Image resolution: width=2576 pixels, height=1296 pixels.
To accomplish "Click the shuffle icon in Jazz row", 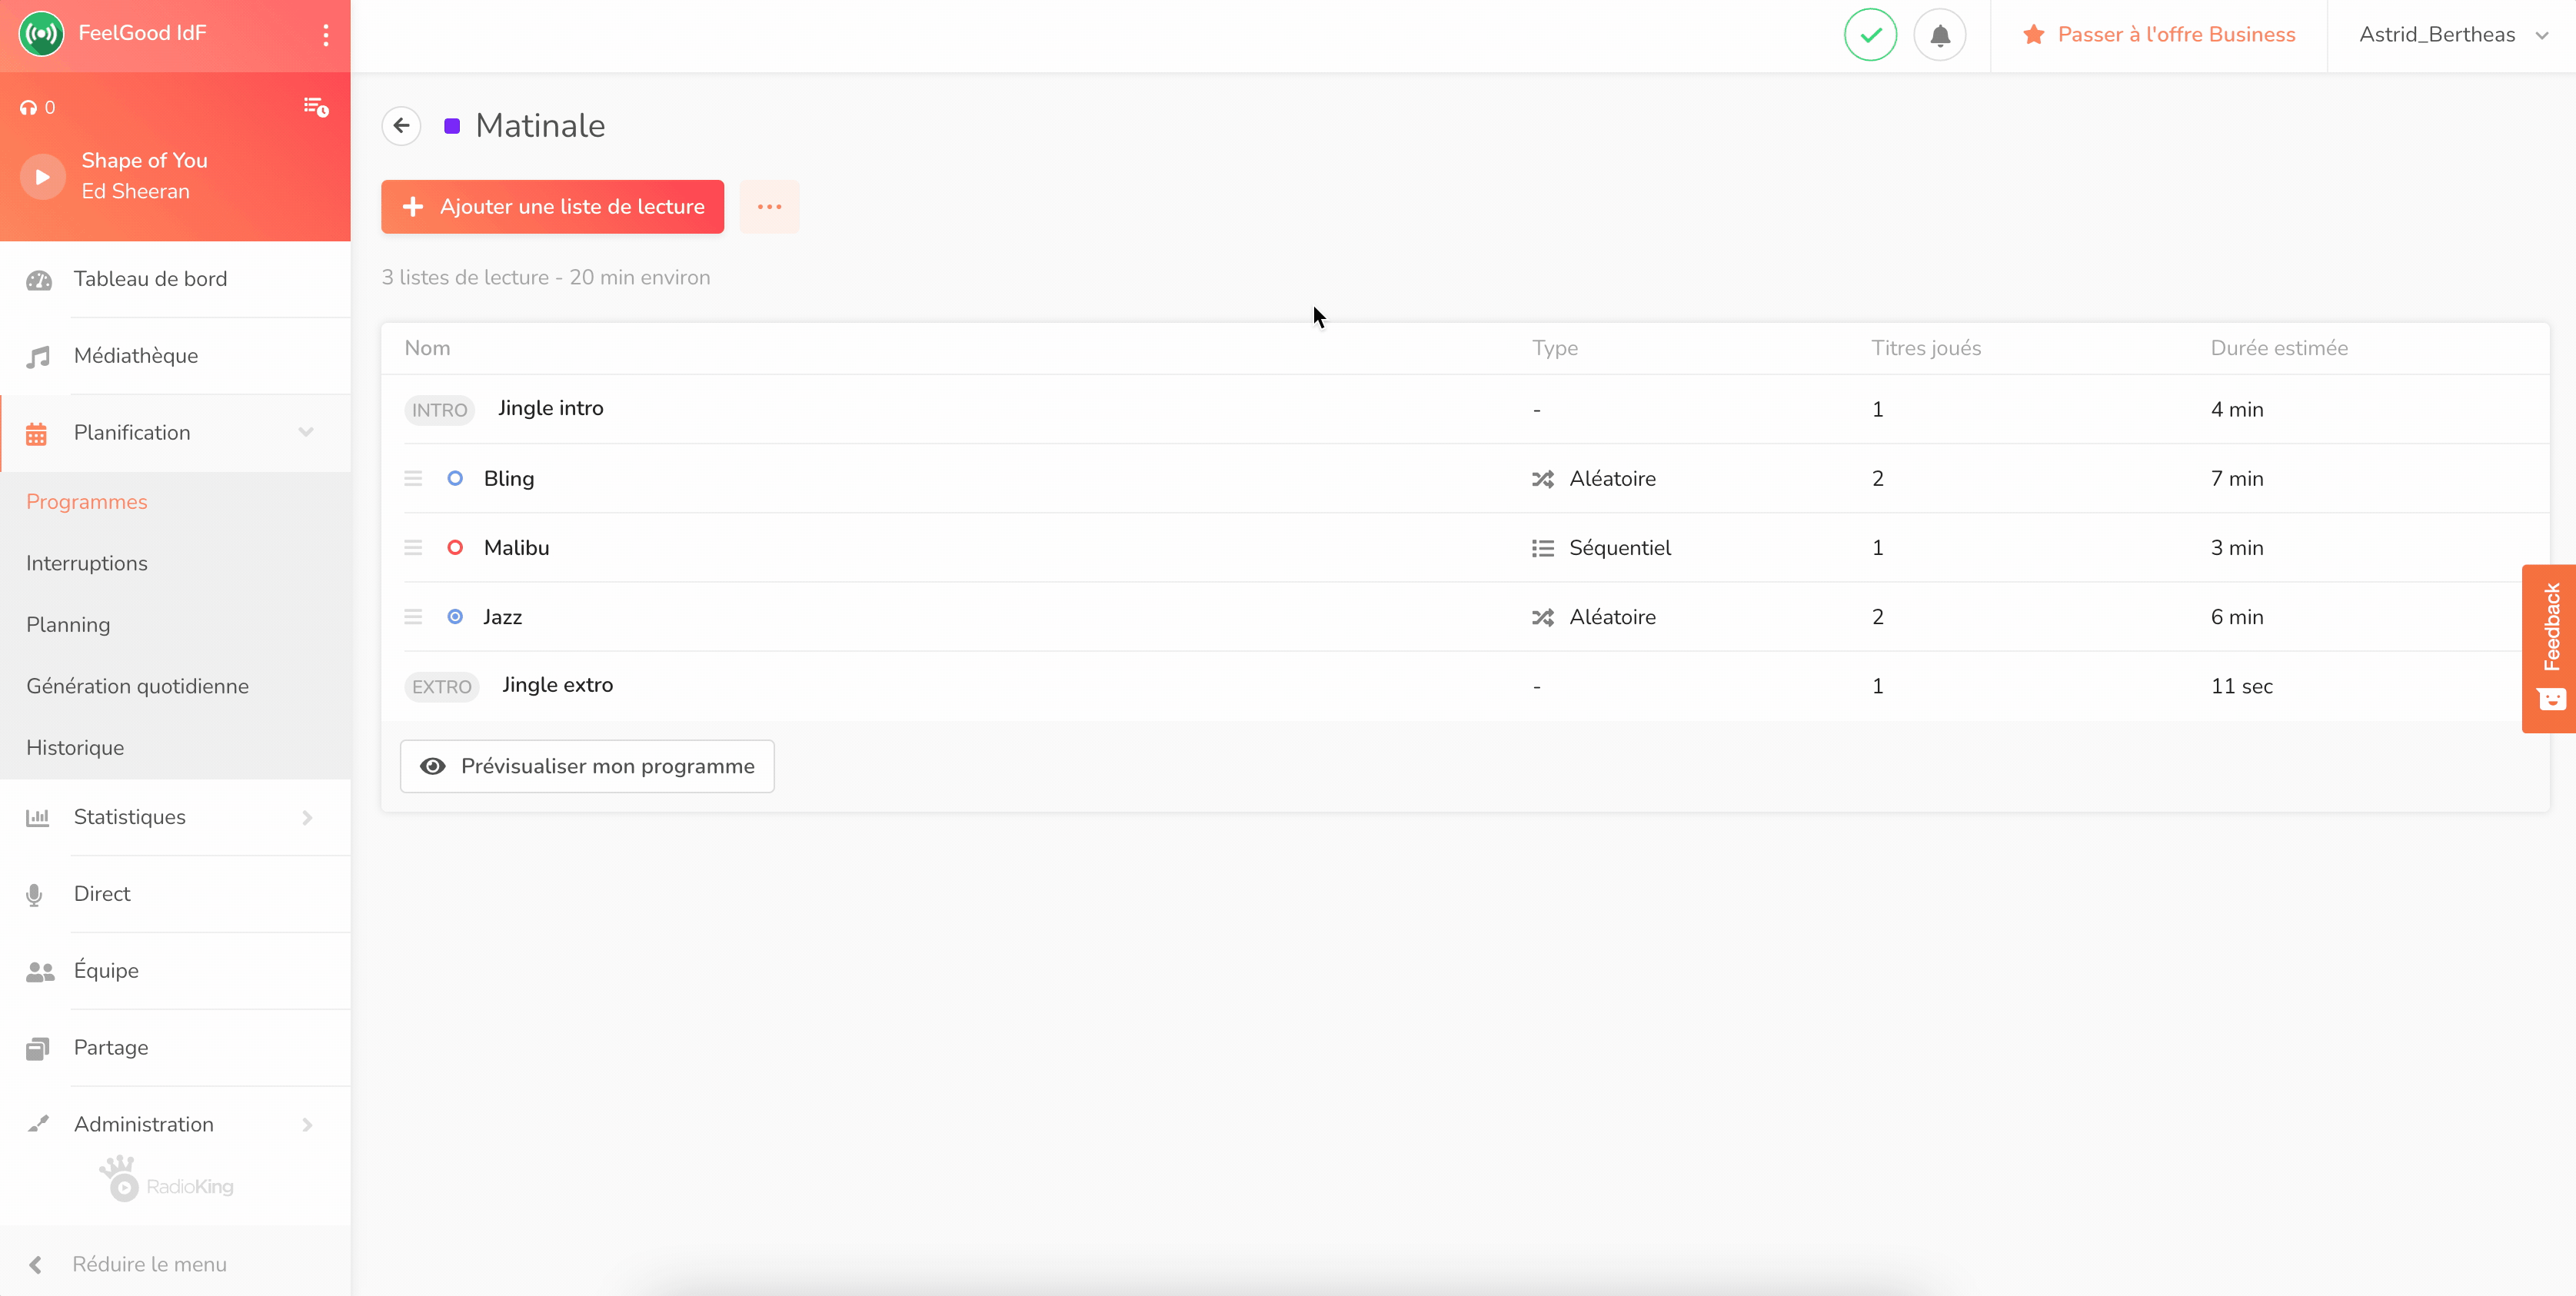I will click(1543, 618).
